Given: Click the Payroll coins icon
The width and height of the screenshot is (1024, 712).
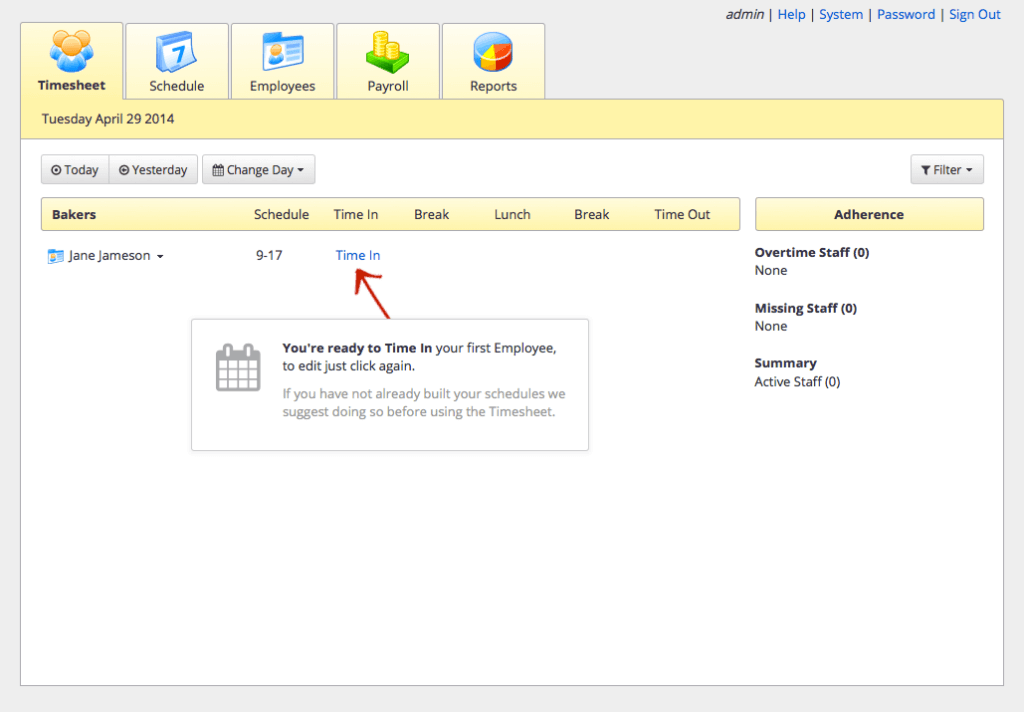Looking at the screenshot, I should (387, 51).
